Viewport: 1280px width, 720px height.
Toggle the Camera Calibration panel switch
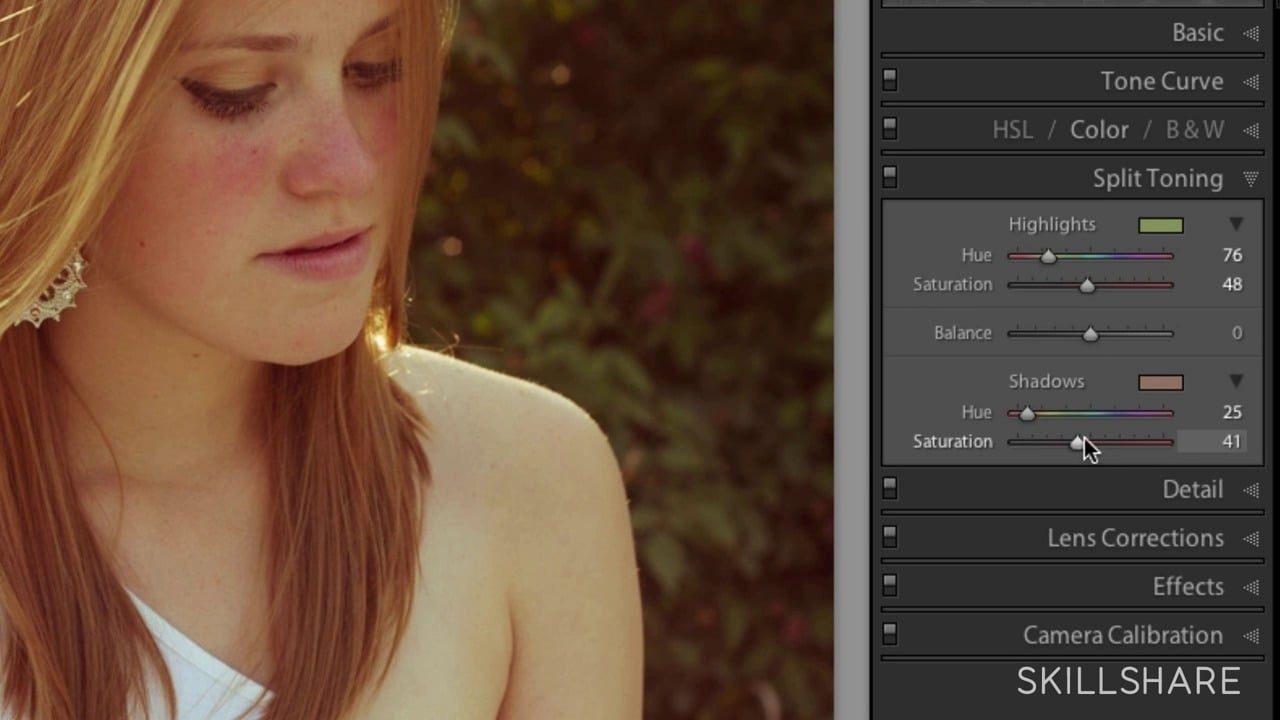tap(890, 635)
